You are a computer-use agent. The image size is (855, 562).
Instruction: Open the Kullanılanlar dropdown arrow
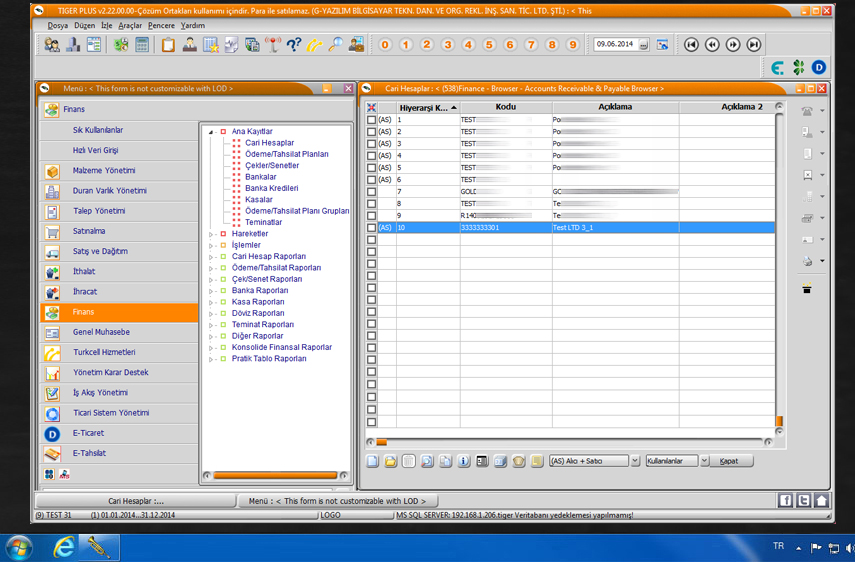pos(705,461)
